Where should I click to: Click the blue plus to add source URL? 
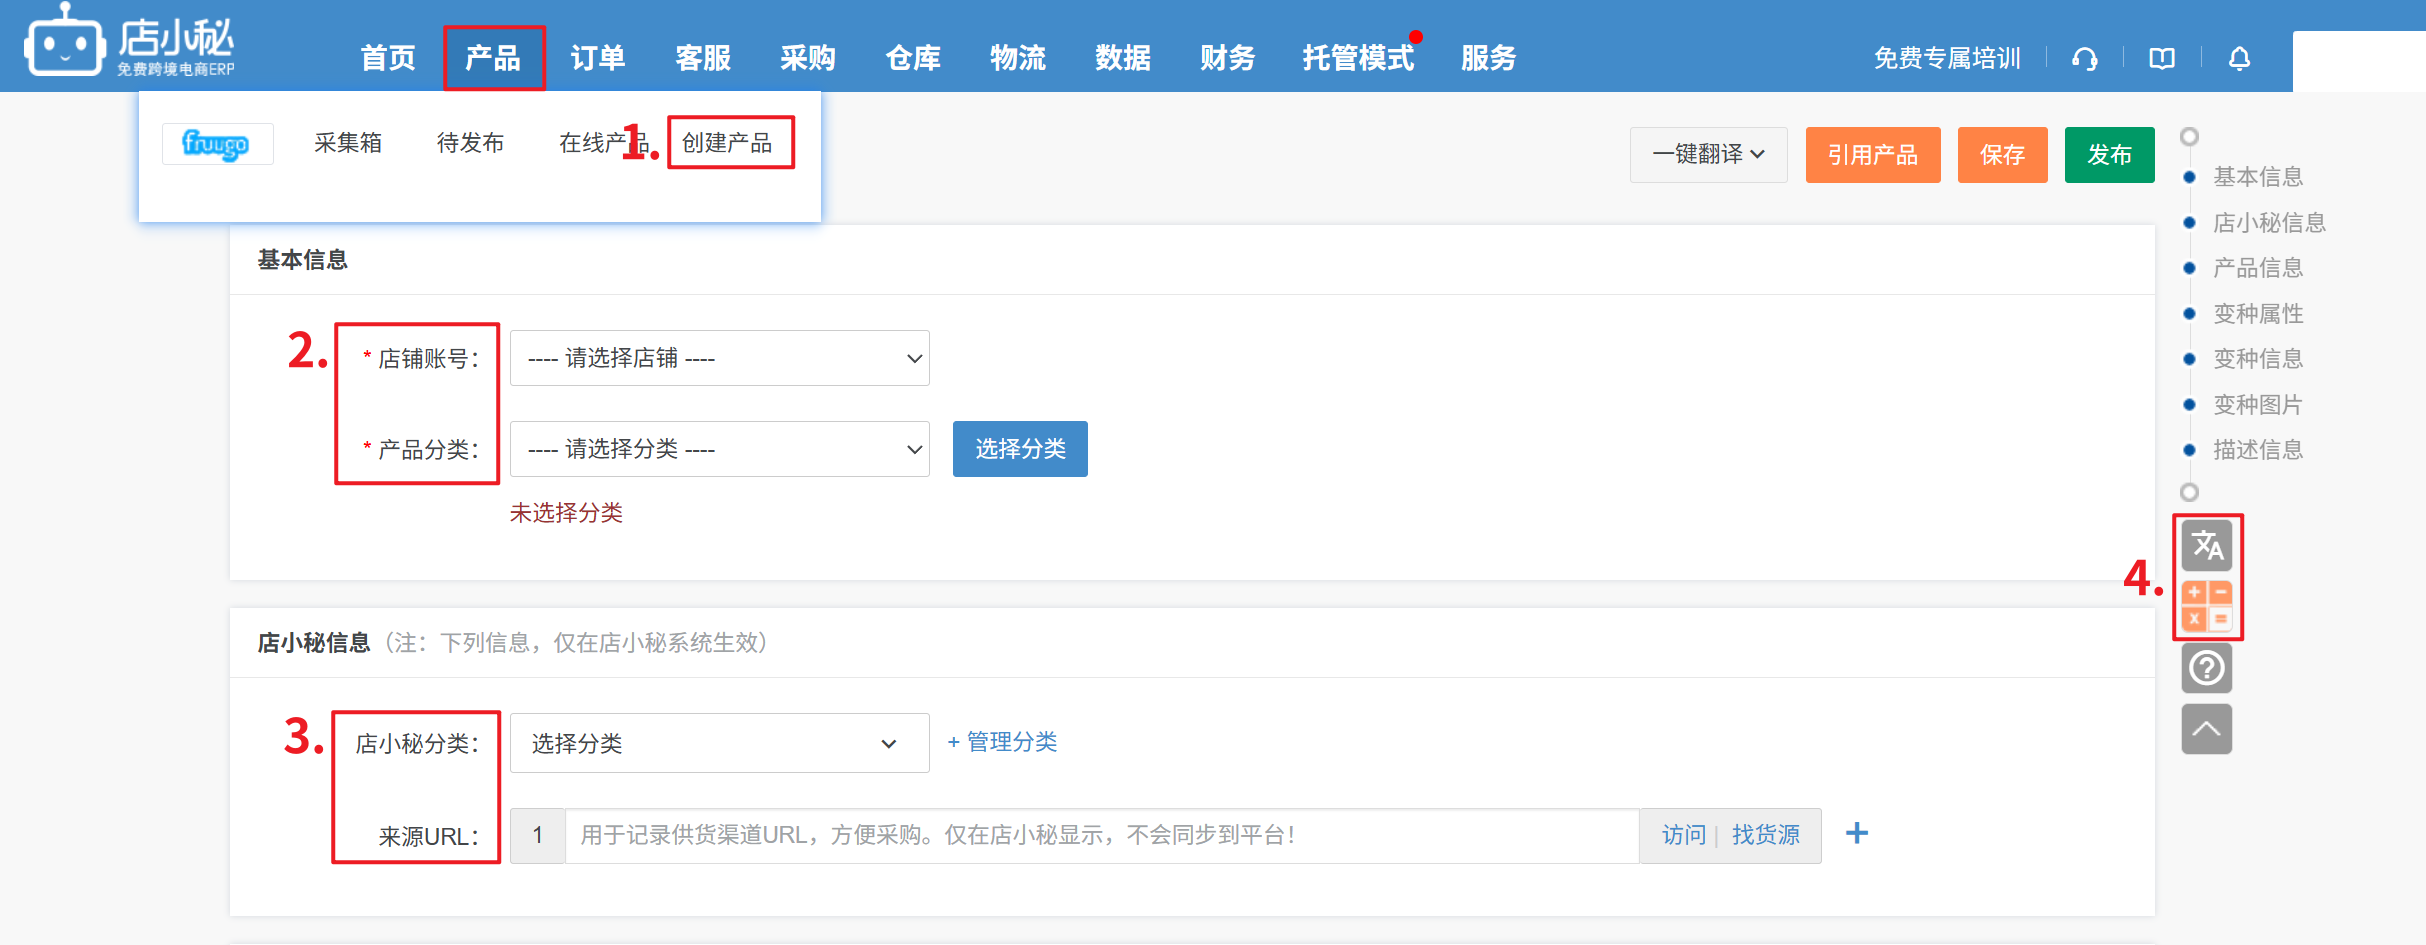tap(1856, 833)
